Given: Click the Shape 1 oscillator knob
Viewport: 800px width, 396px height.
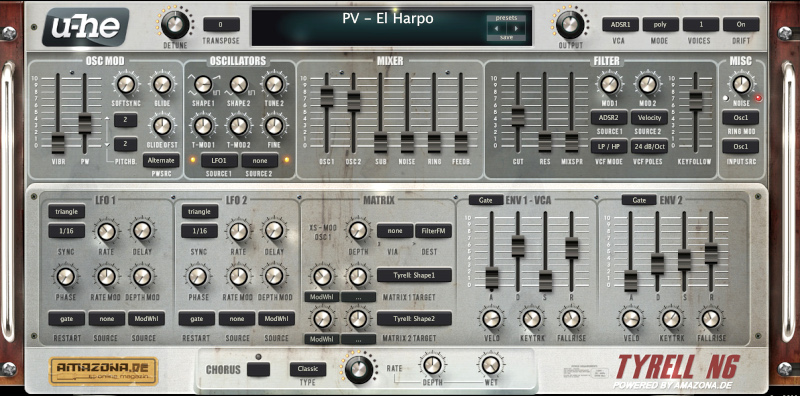Looking at the screenshot, I should click(203, 84).
